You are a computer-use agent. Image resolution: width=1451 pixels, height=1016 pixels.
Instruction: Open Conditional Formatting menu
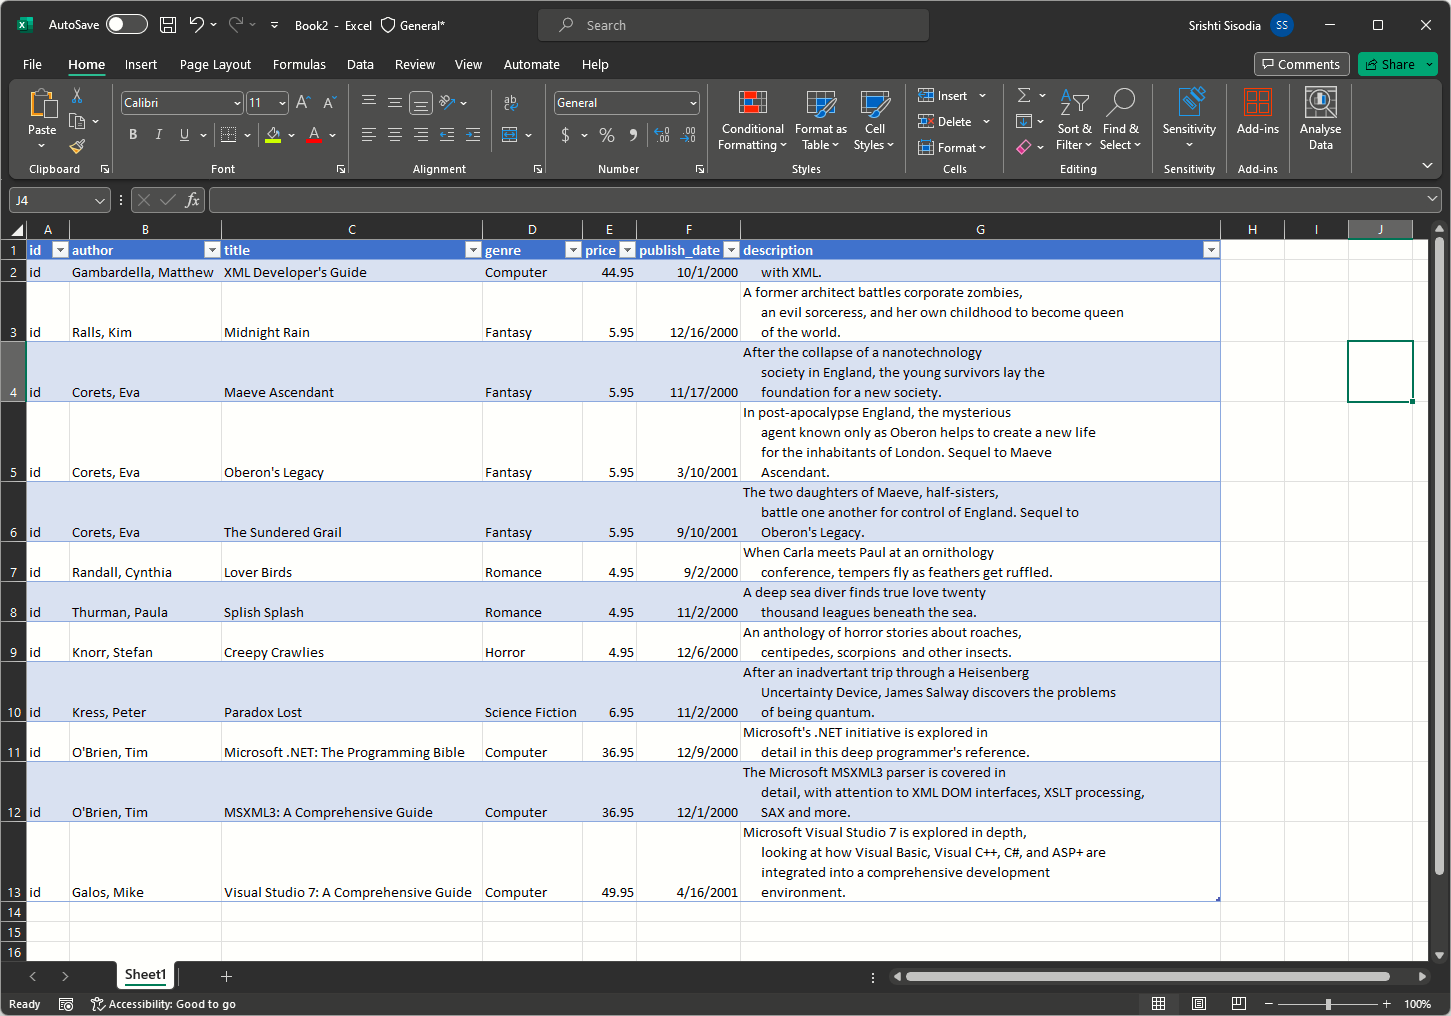[x=752, y=120]
